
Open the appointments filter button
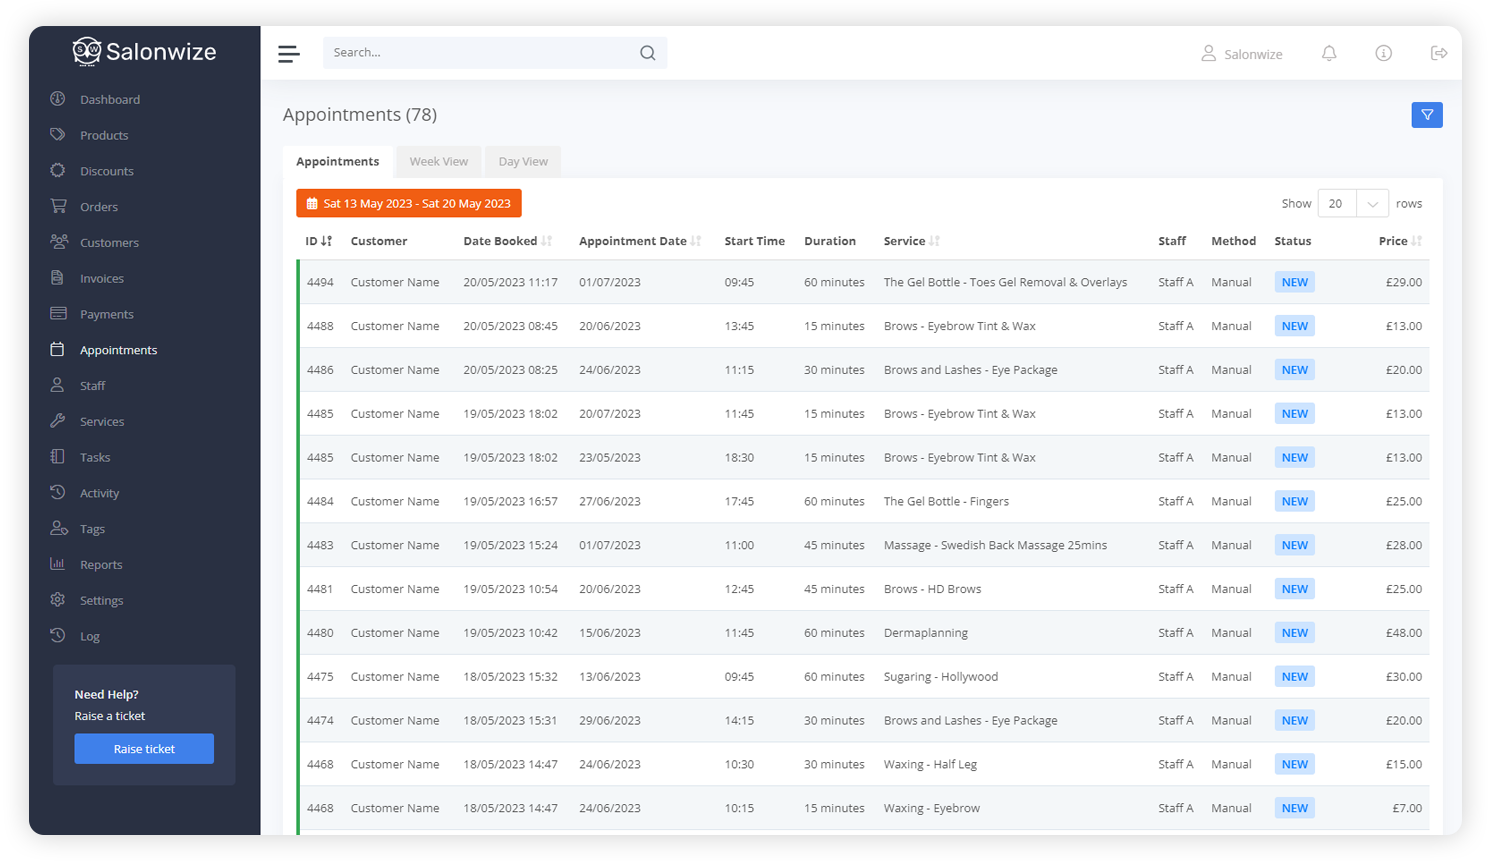point(1427,115)
